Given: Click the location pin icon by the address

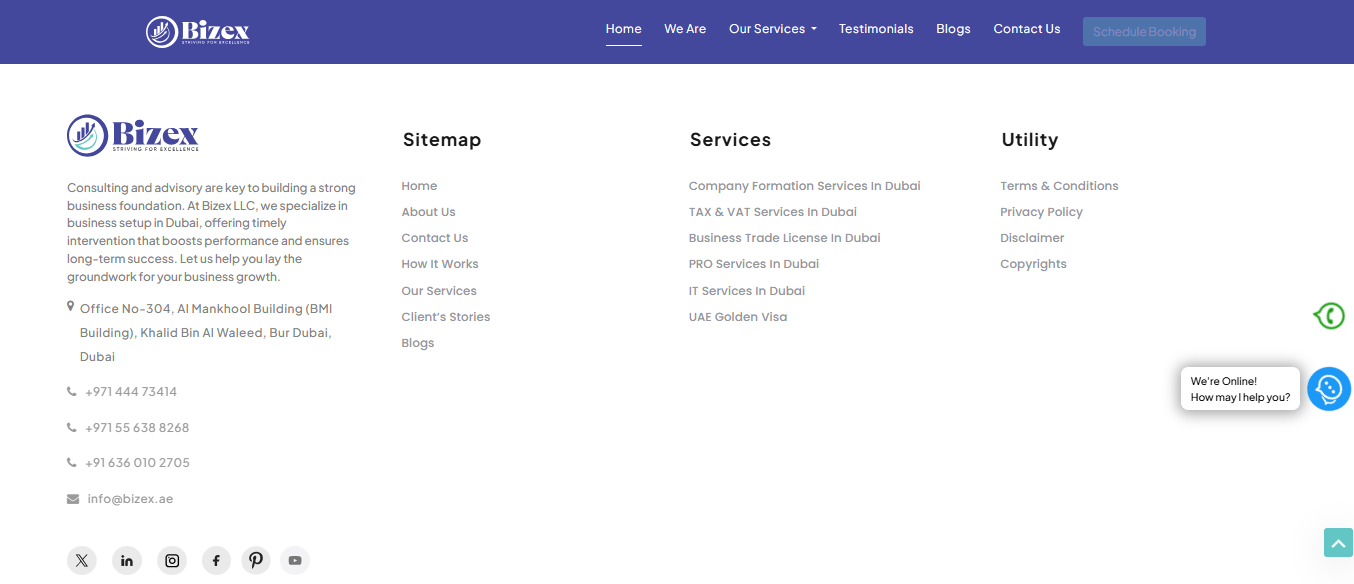Looking at the screenshot, I should click(x=71, y=307).
